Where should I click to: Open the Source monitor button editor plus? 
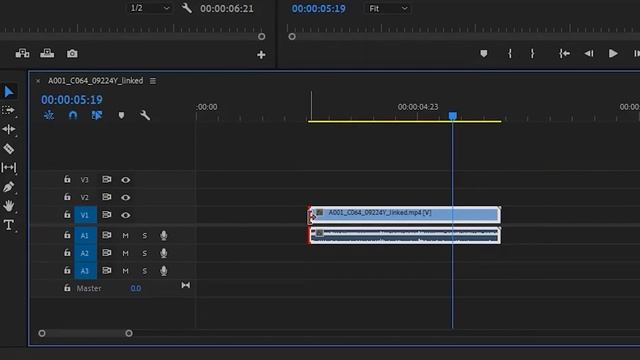click(261, 55)
